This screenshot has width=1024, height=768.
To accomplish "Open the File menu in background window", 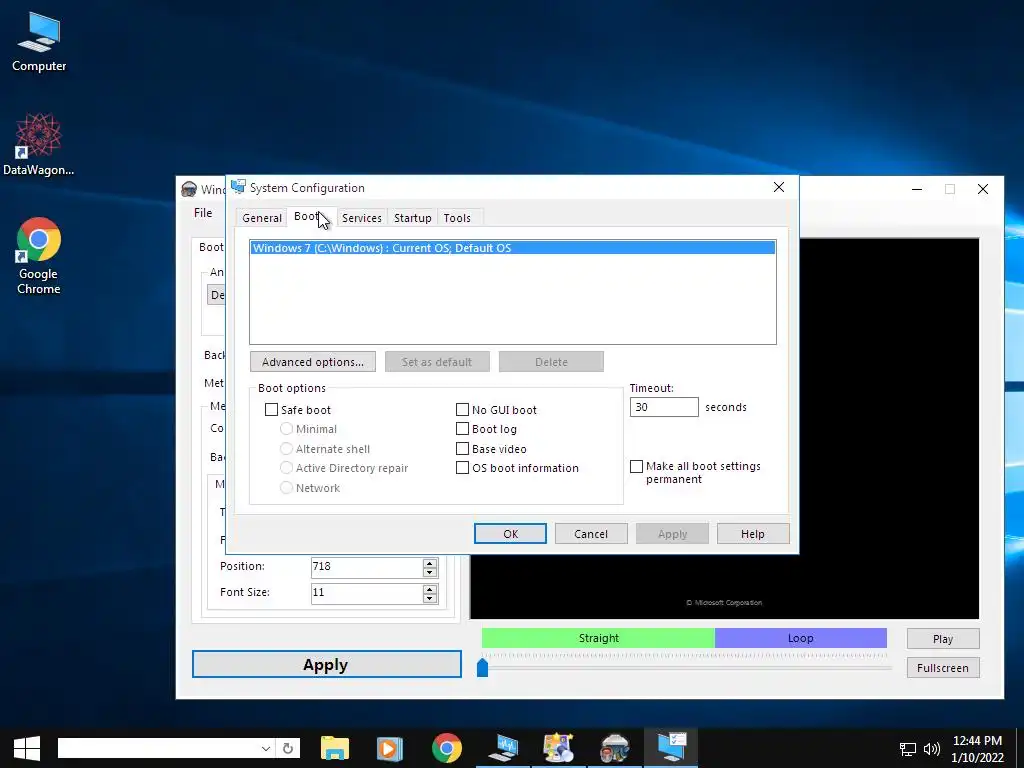I will point(203,213).
